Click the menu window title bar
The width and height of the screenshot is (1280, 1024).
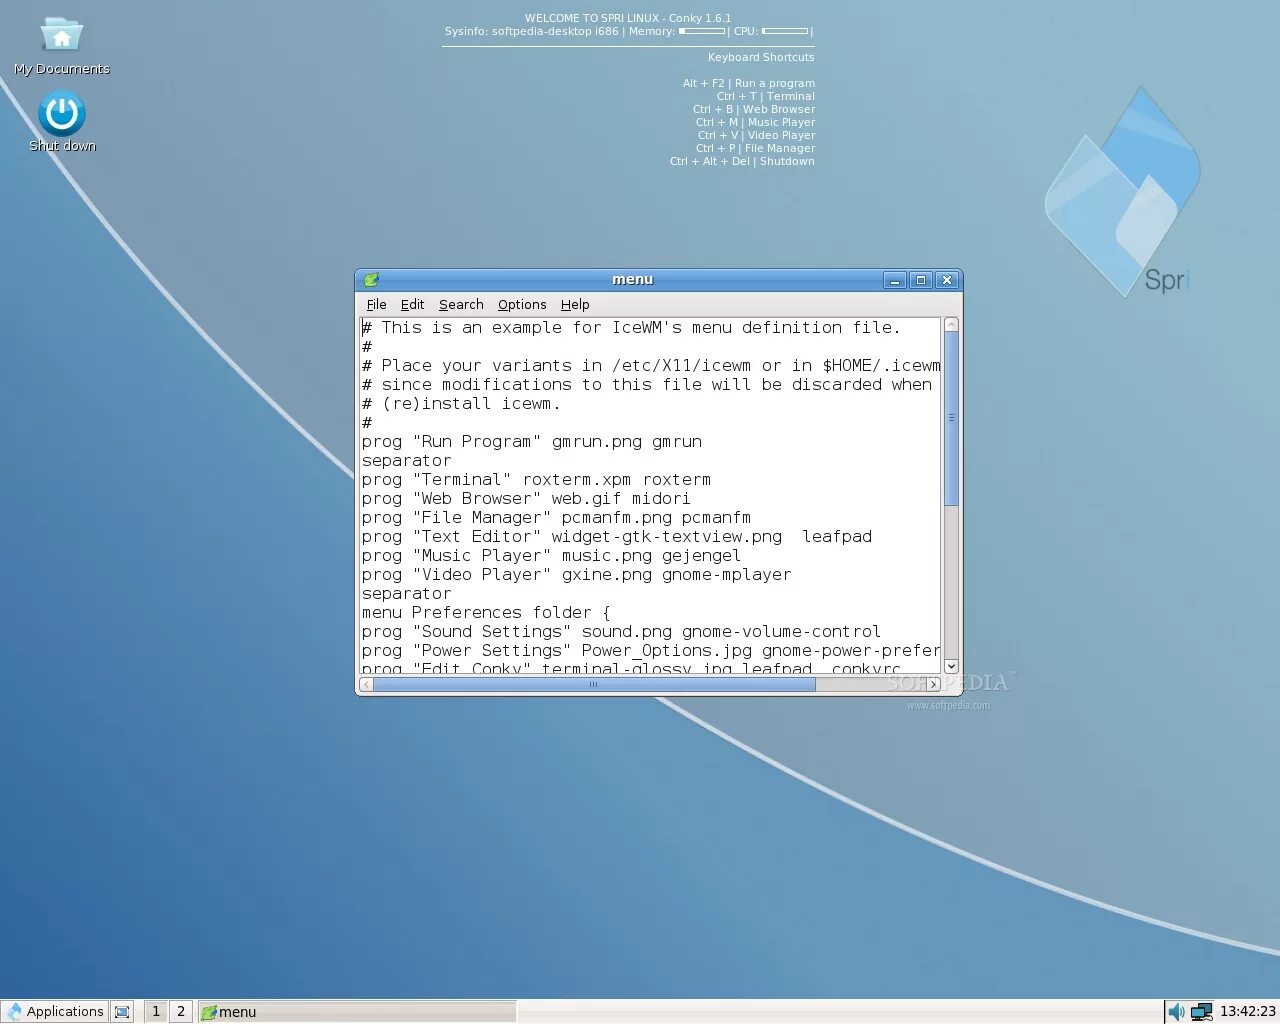click(632, 280)
